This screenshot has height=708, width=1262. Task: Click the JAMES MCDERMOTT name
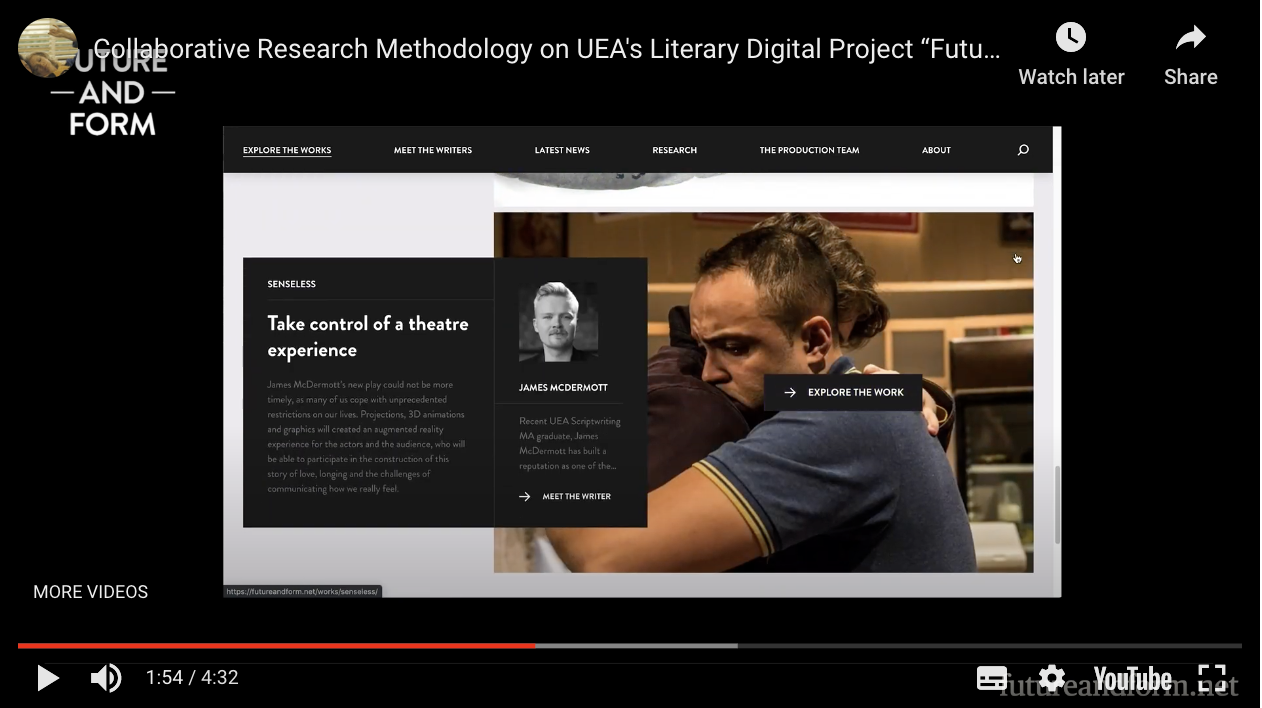(x=563, y=388)
